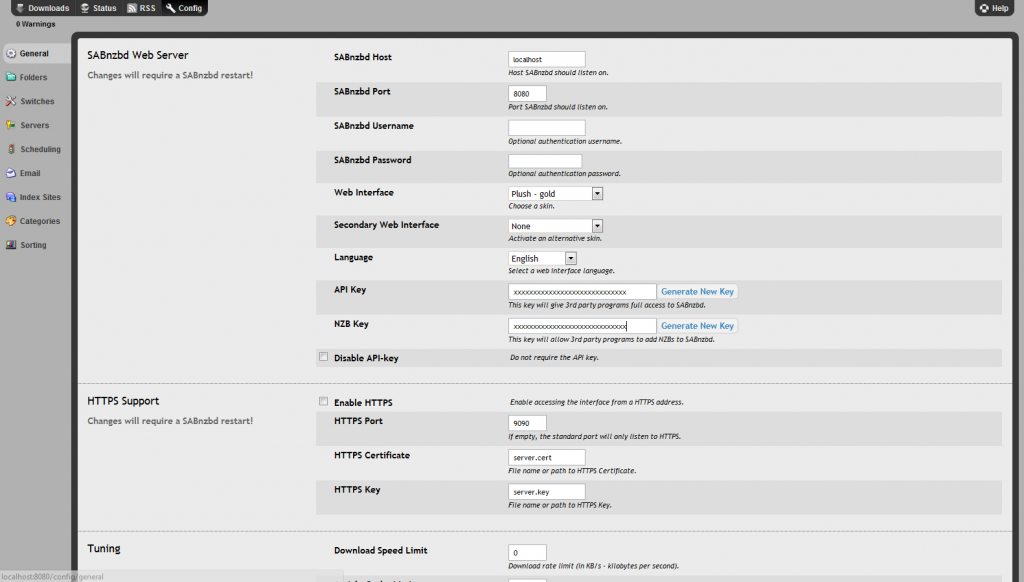
Task: Select Switches in the config sidebar
Action: pyautogui.click(x=37, y=101)
